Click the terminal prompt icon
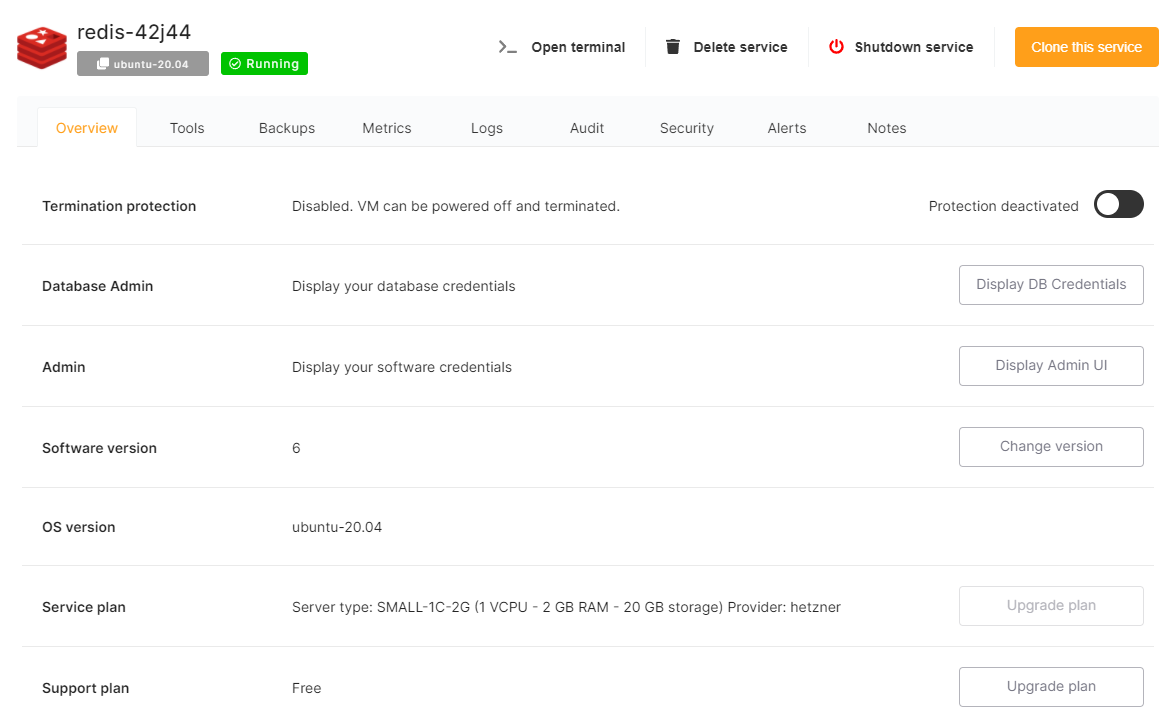Image resolution: width=1166 pixels, height=719 pixels. click(508, 47)
